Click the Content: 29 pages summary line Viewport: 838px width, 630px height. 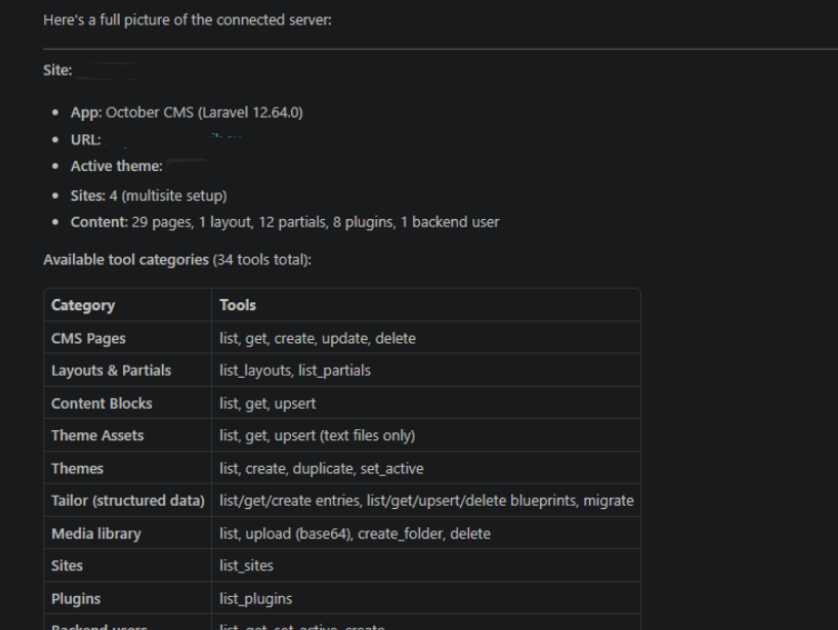click(x=285, y=222)
